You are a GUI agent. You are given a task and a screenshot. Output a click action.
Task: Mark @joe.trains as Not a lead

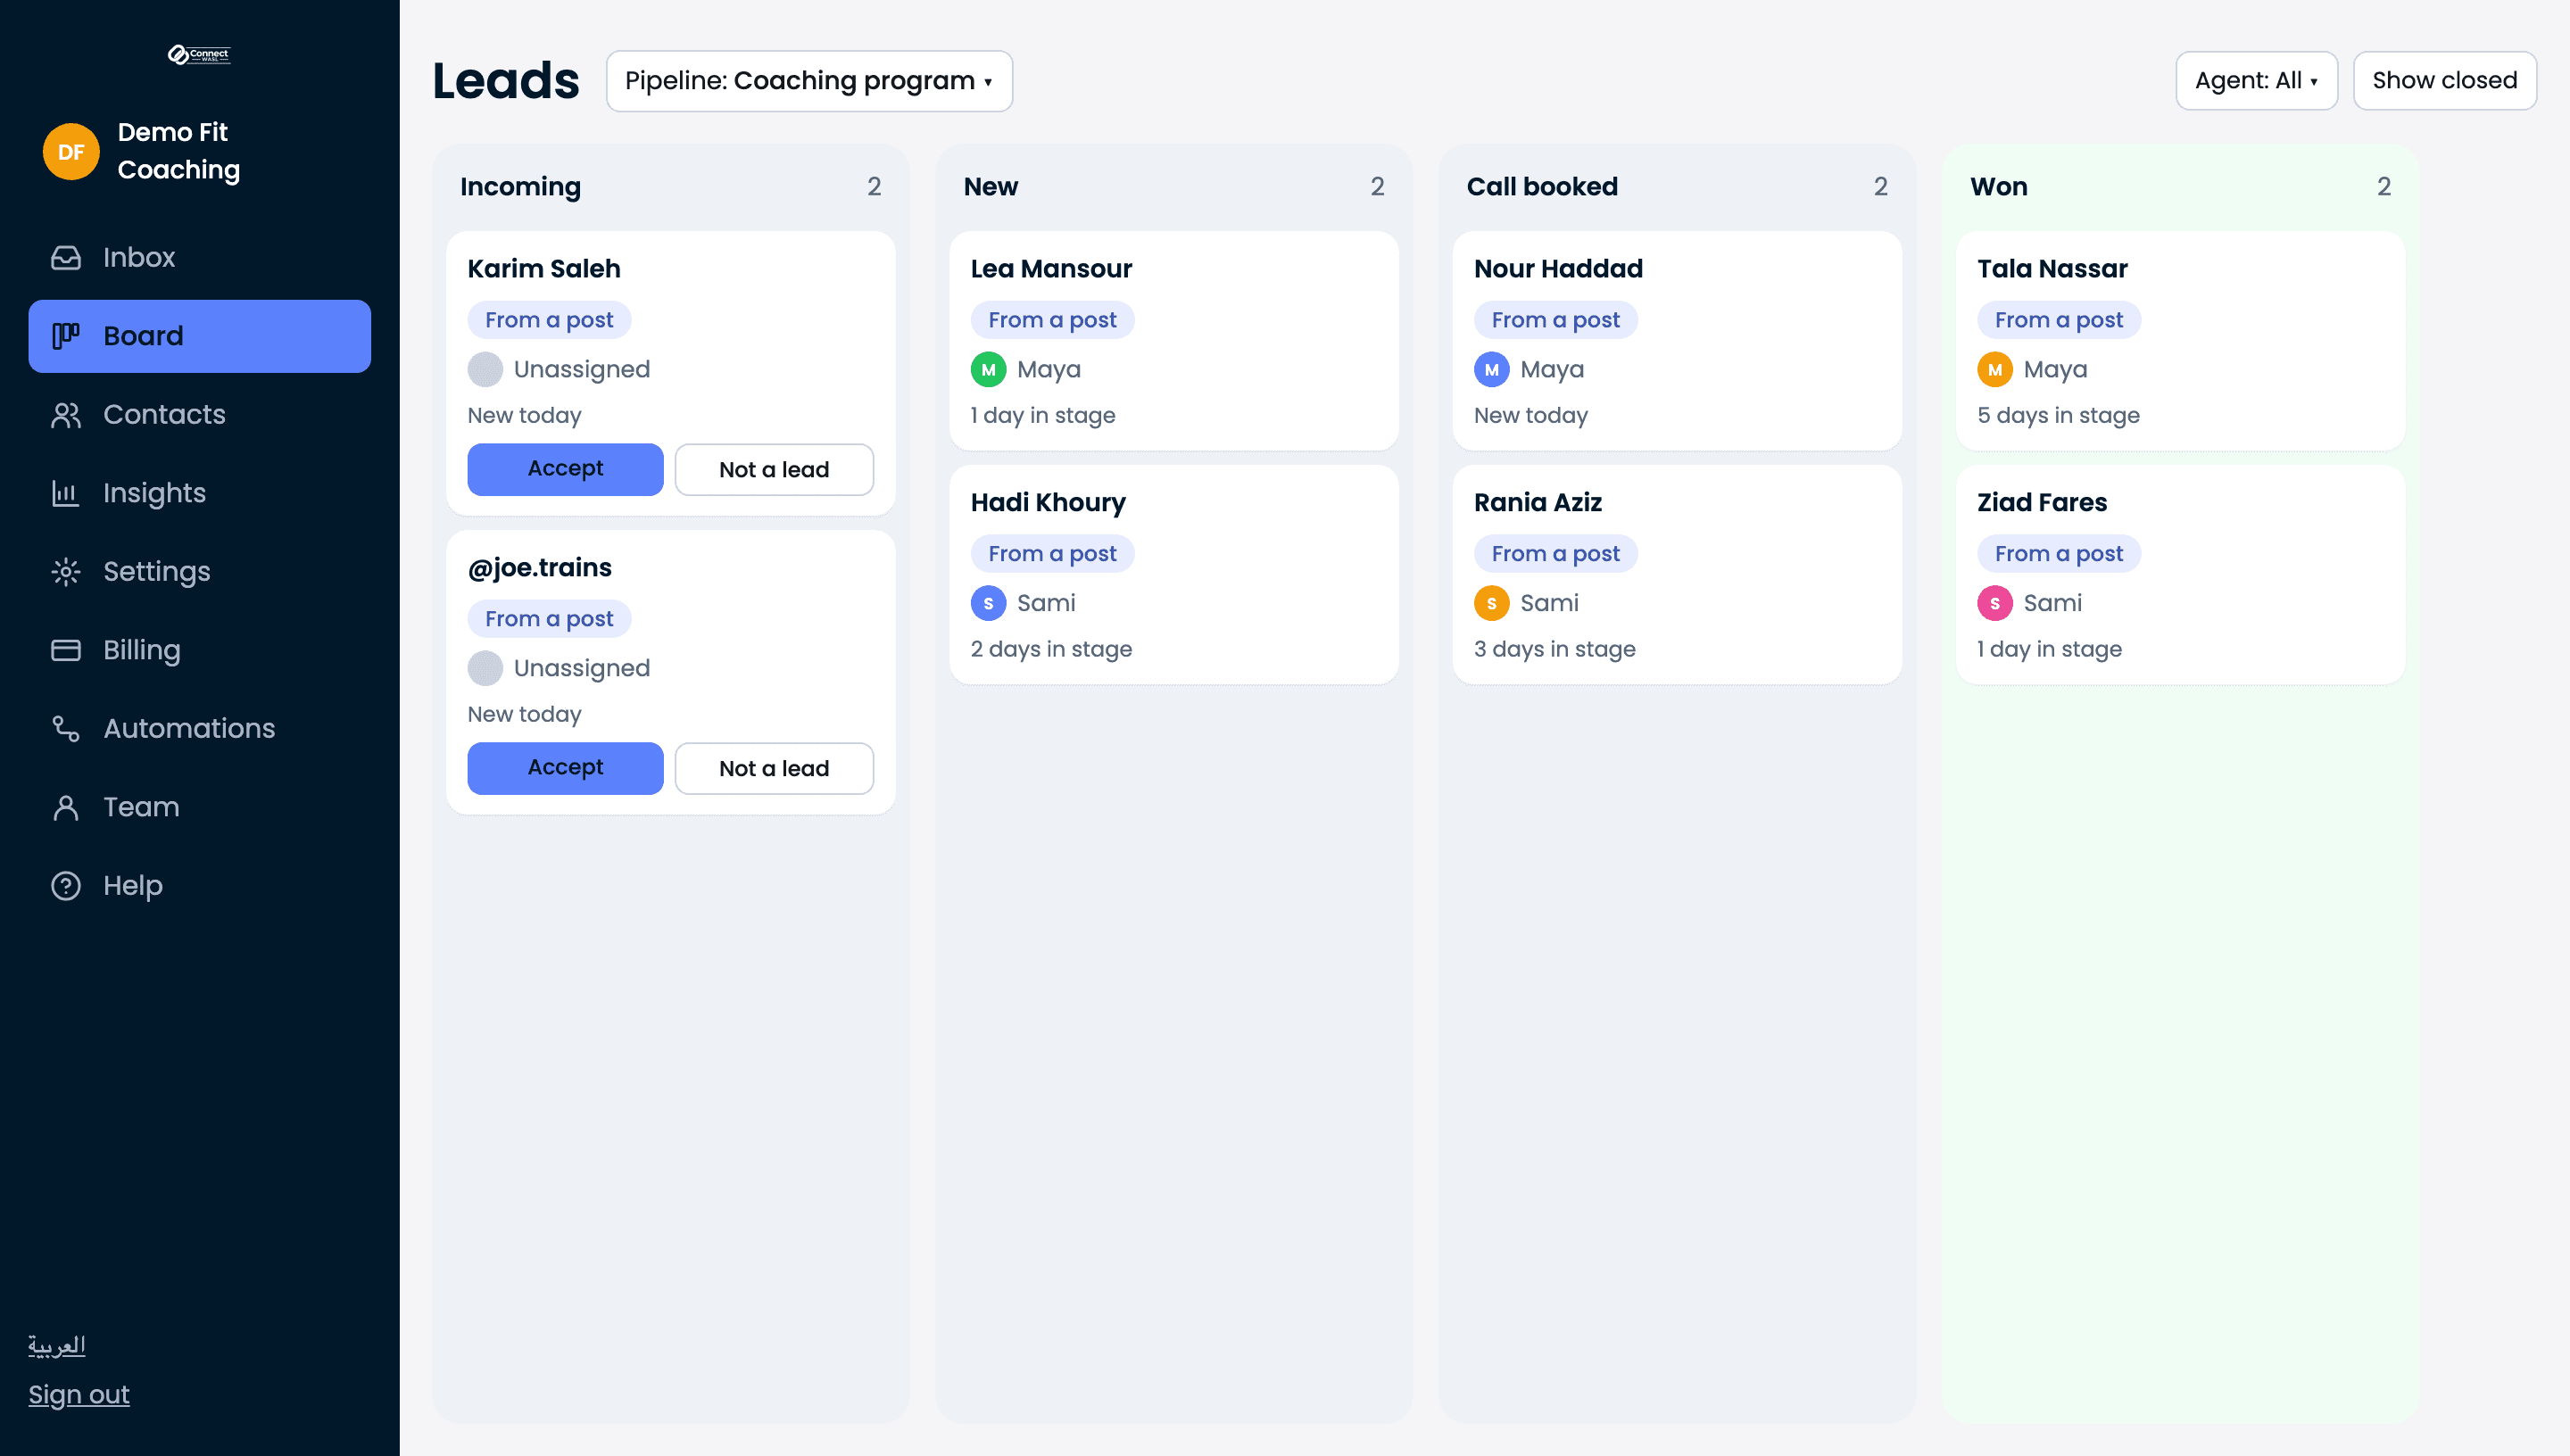point(774,768)
